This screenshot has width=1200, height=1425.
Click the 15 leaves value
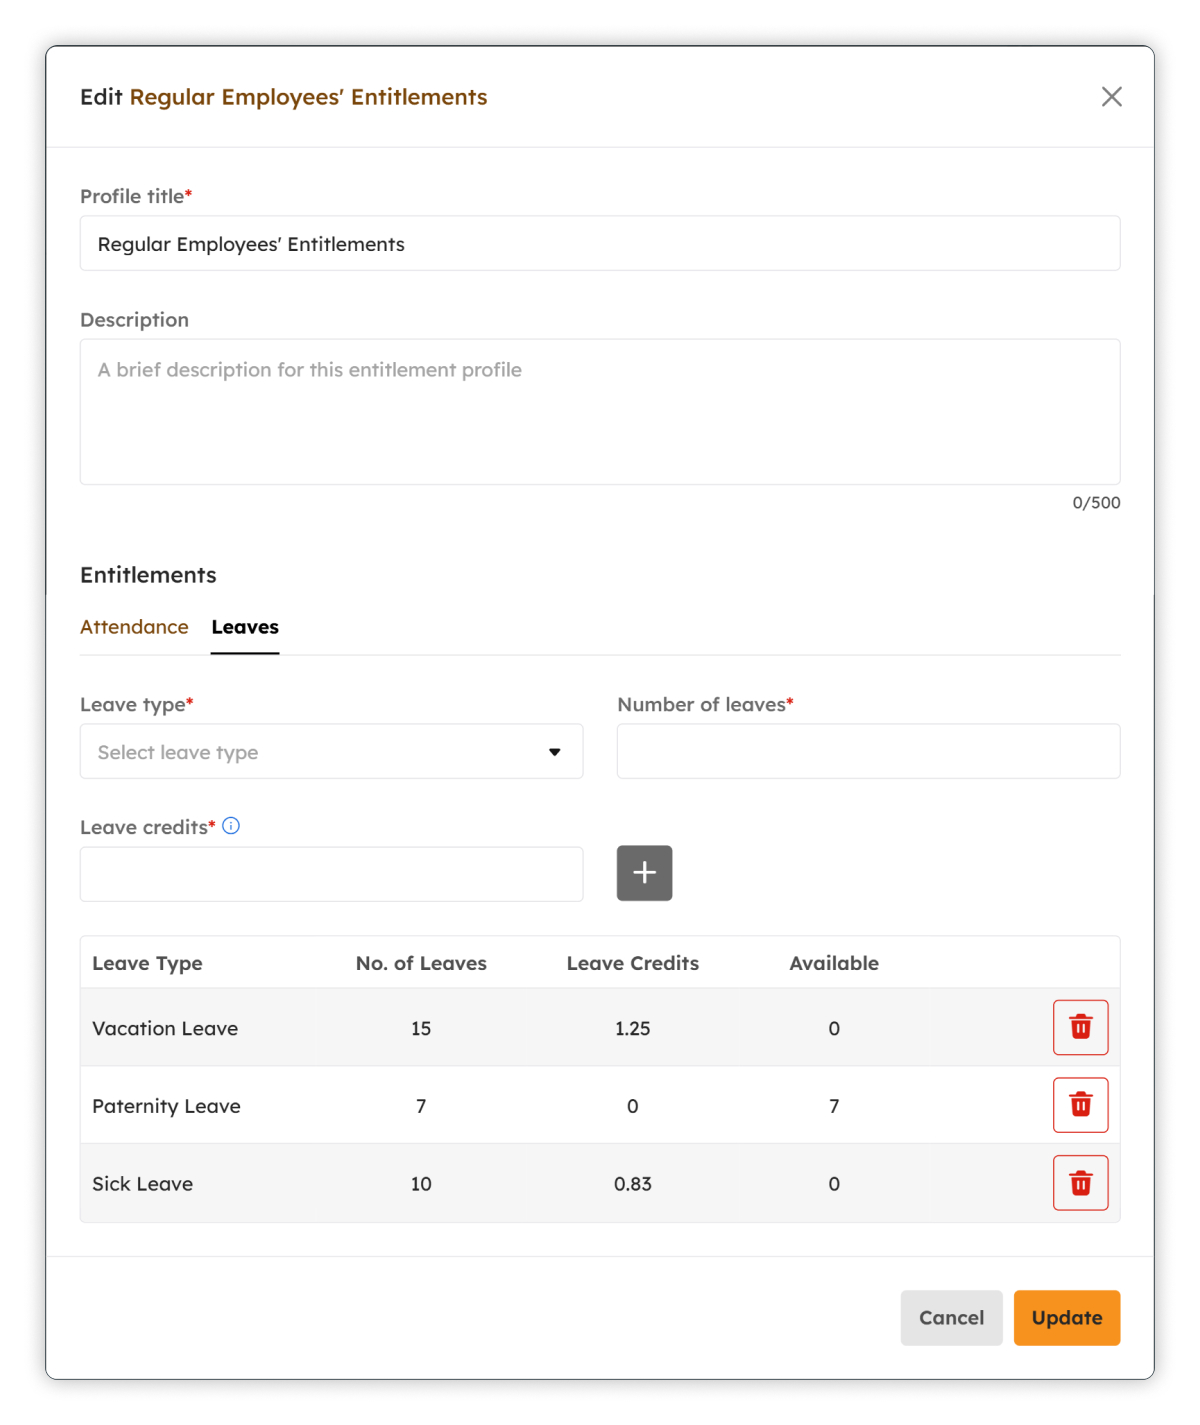[x=421, y=1028]
